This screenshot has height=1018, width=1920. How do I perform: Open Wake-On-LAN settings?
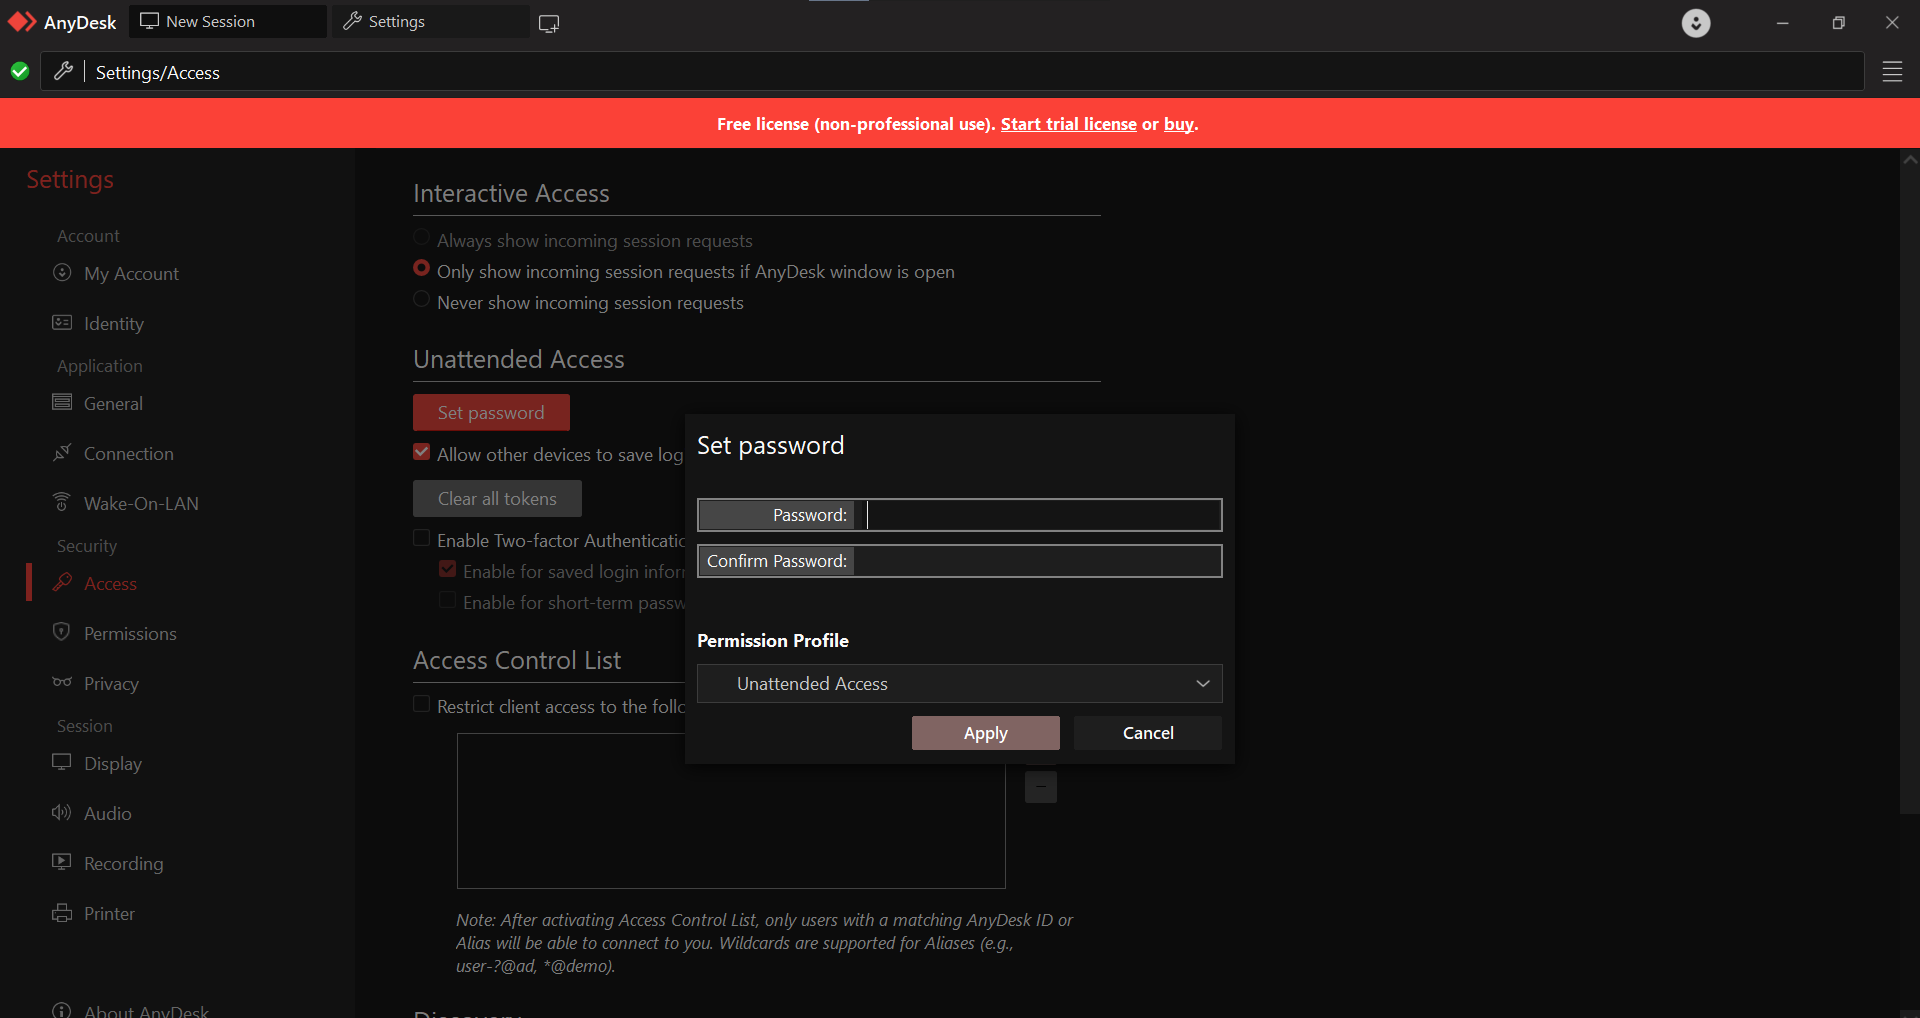pyautogui.click(x=141, y=504)
